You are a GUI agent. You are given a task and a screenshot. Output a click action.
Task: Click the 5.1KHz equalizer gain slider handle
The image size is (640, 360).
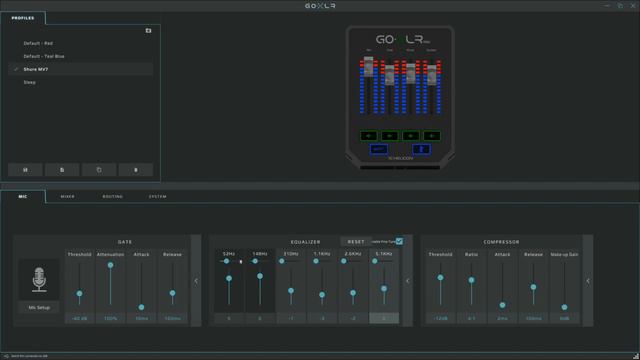[x=384, y=289]
